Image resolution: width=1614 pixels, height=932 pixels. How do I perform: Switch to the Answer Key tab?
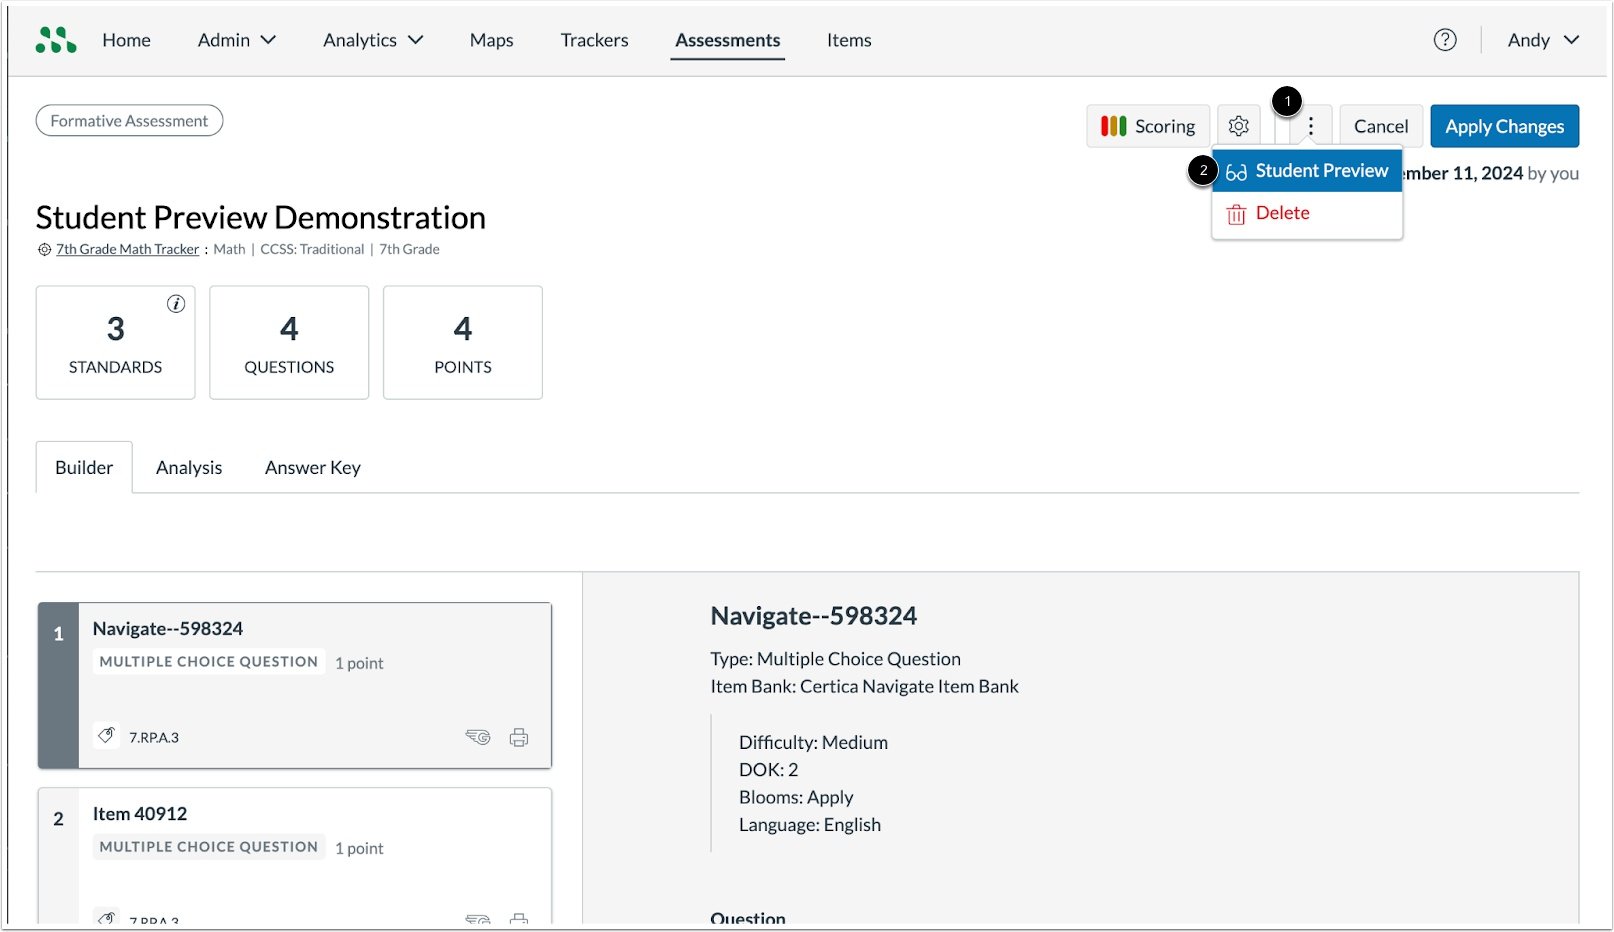[x=312, y=467]
